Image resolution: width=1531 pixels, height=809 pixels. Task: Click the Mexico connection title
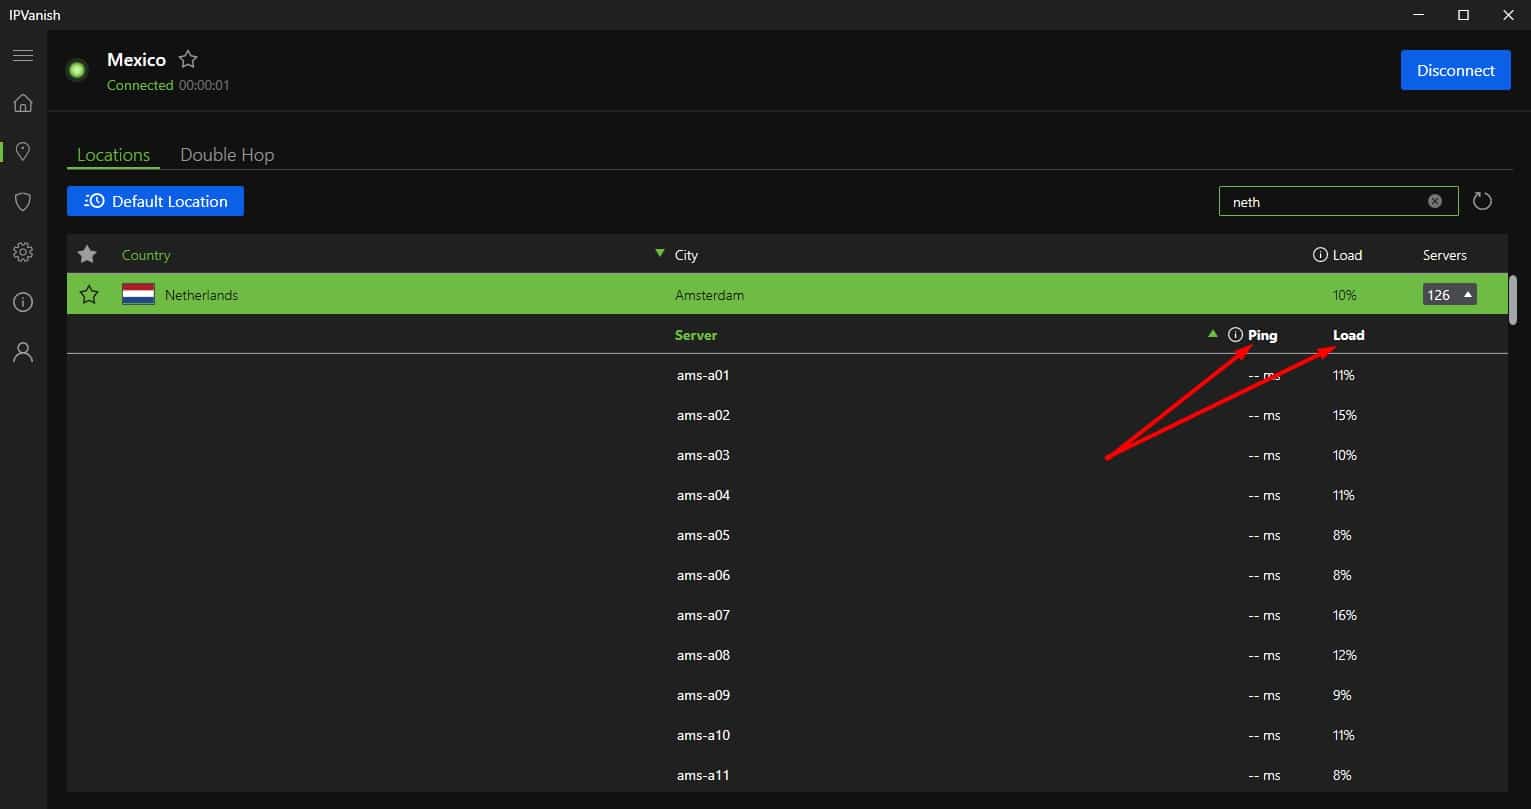coord(136,60)
